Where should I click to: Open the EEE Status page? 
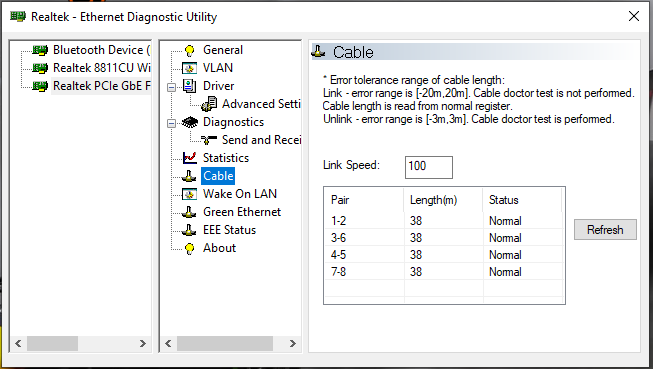pyautogui.click(x=229, y=230)
